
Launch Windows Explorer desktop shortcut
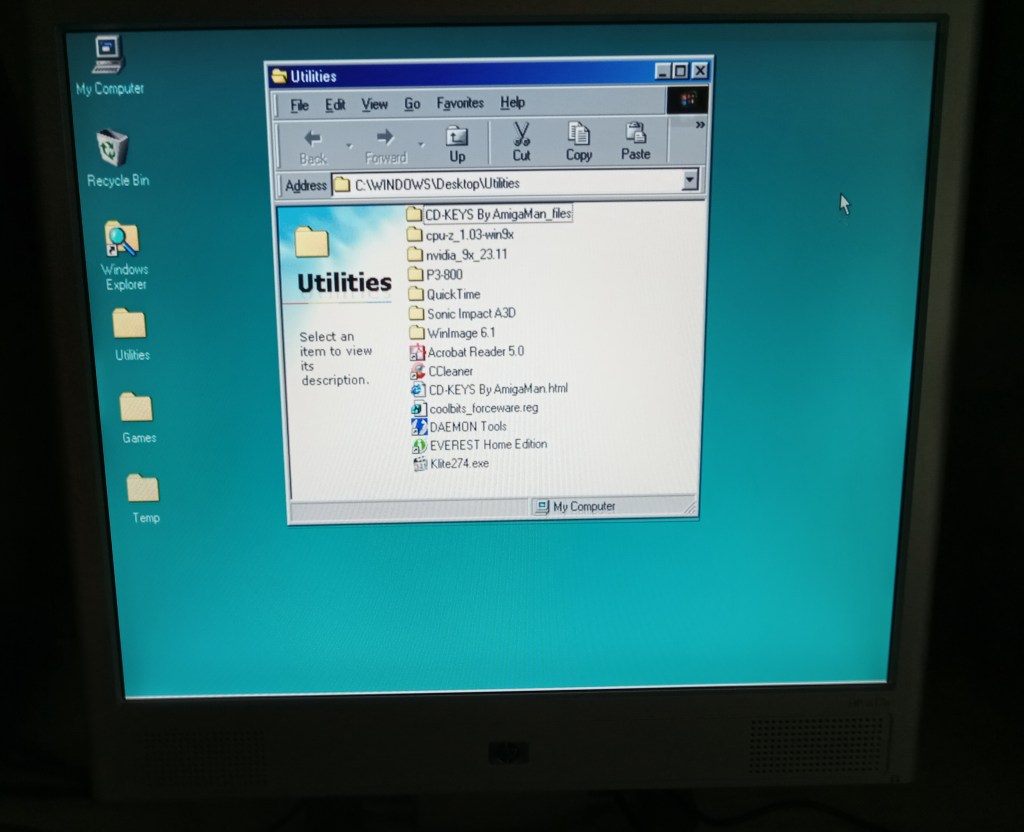(x=122, y=240)
